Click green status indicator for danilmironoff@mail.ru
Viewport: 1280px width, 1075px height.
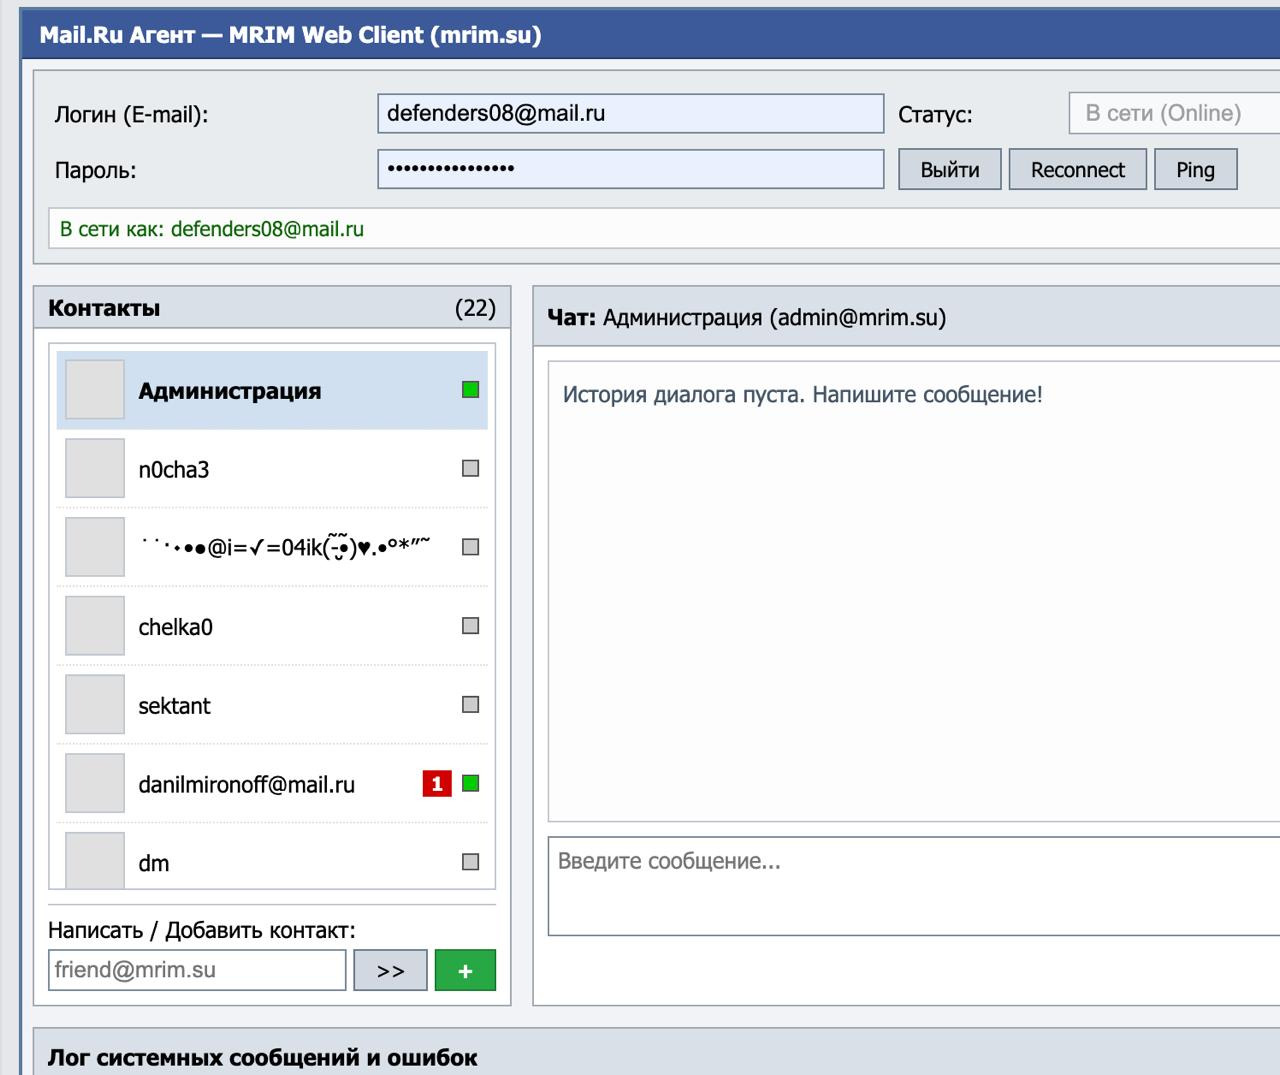tap(471, 783)
